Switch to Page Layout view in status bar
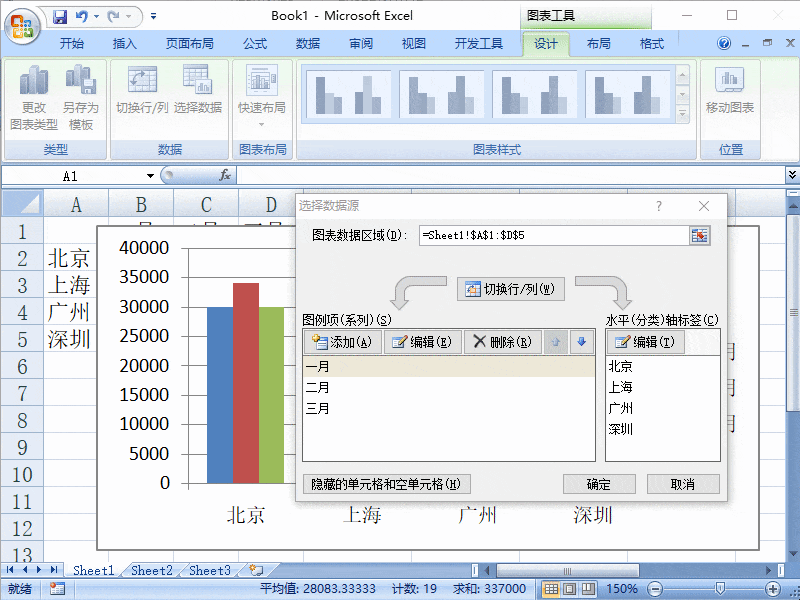Screen dimensions: 800x600 click(567, 588)
